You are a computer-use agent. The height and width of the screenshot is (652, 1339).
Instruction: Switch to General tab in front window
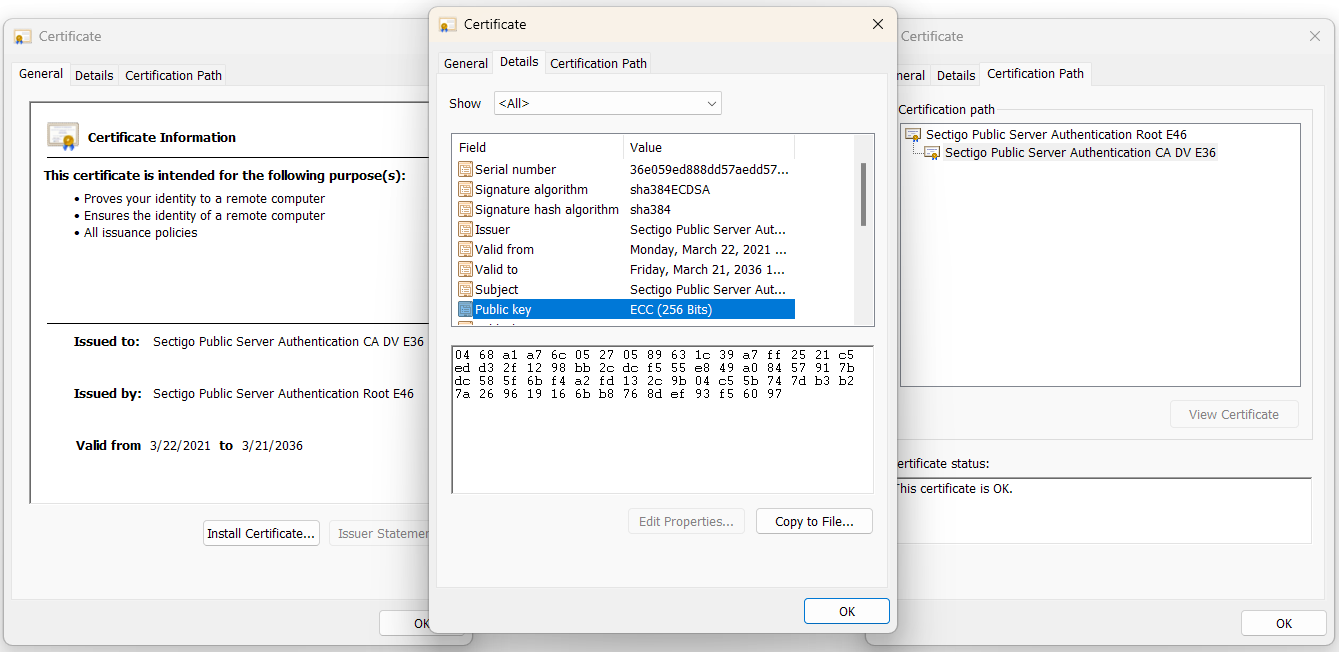click(466, 63)
